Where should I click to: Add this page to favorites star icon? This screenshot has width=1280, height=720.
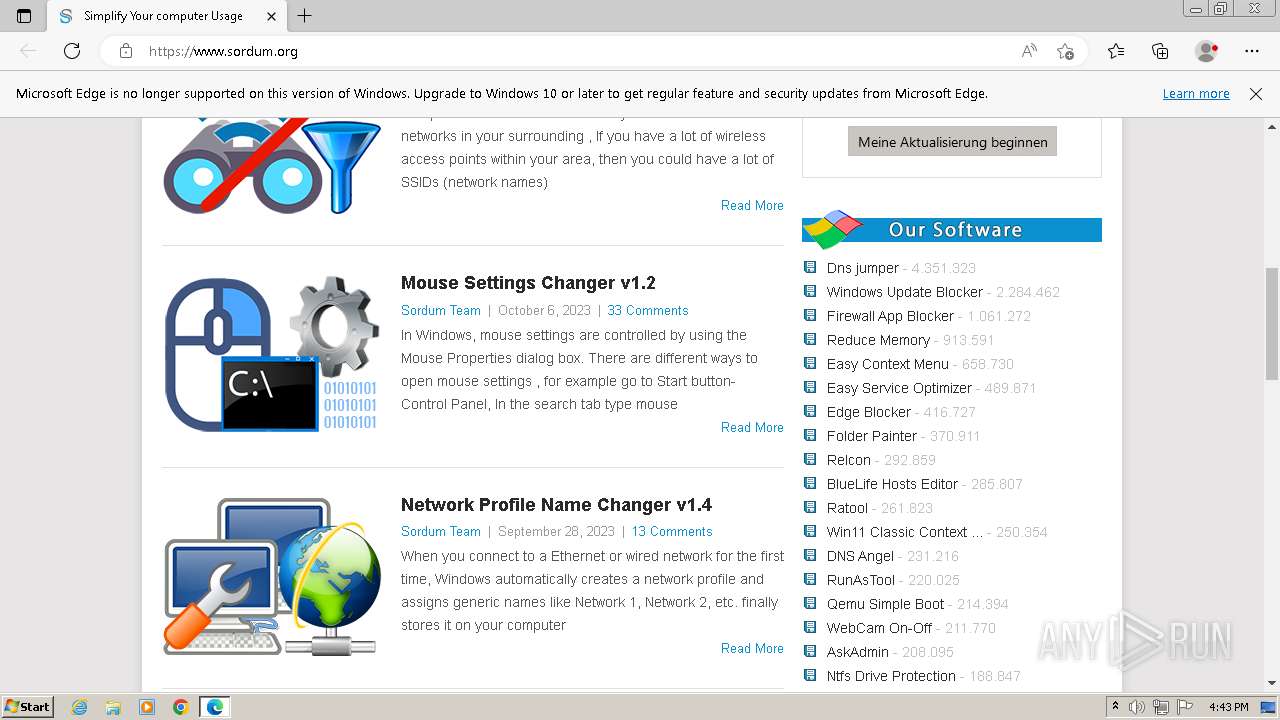[x=1066, y=51]
